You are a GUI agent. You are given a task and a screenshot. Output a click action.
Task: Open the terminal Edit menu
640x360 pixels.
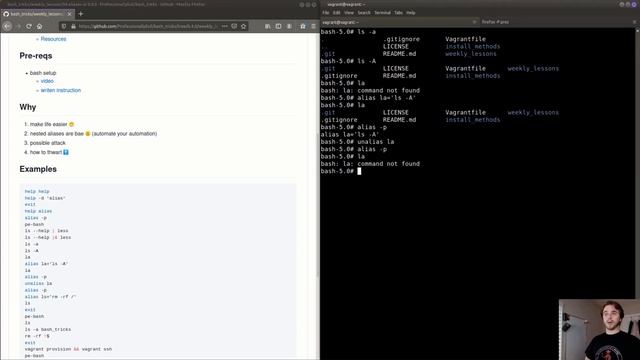336,13
